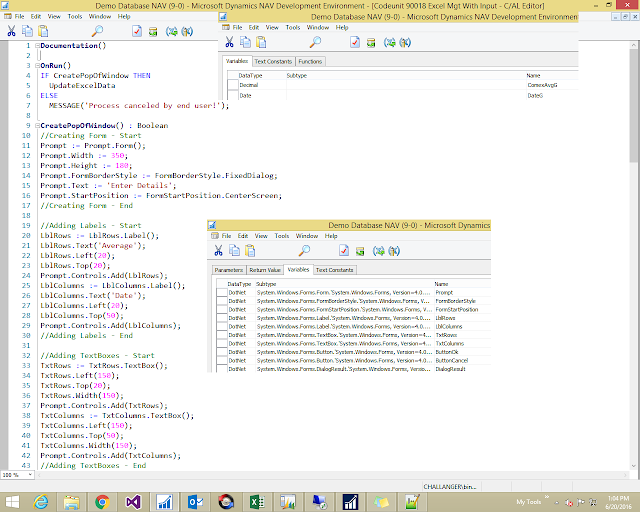Click the TxtColumns name cell

point(449,343)
